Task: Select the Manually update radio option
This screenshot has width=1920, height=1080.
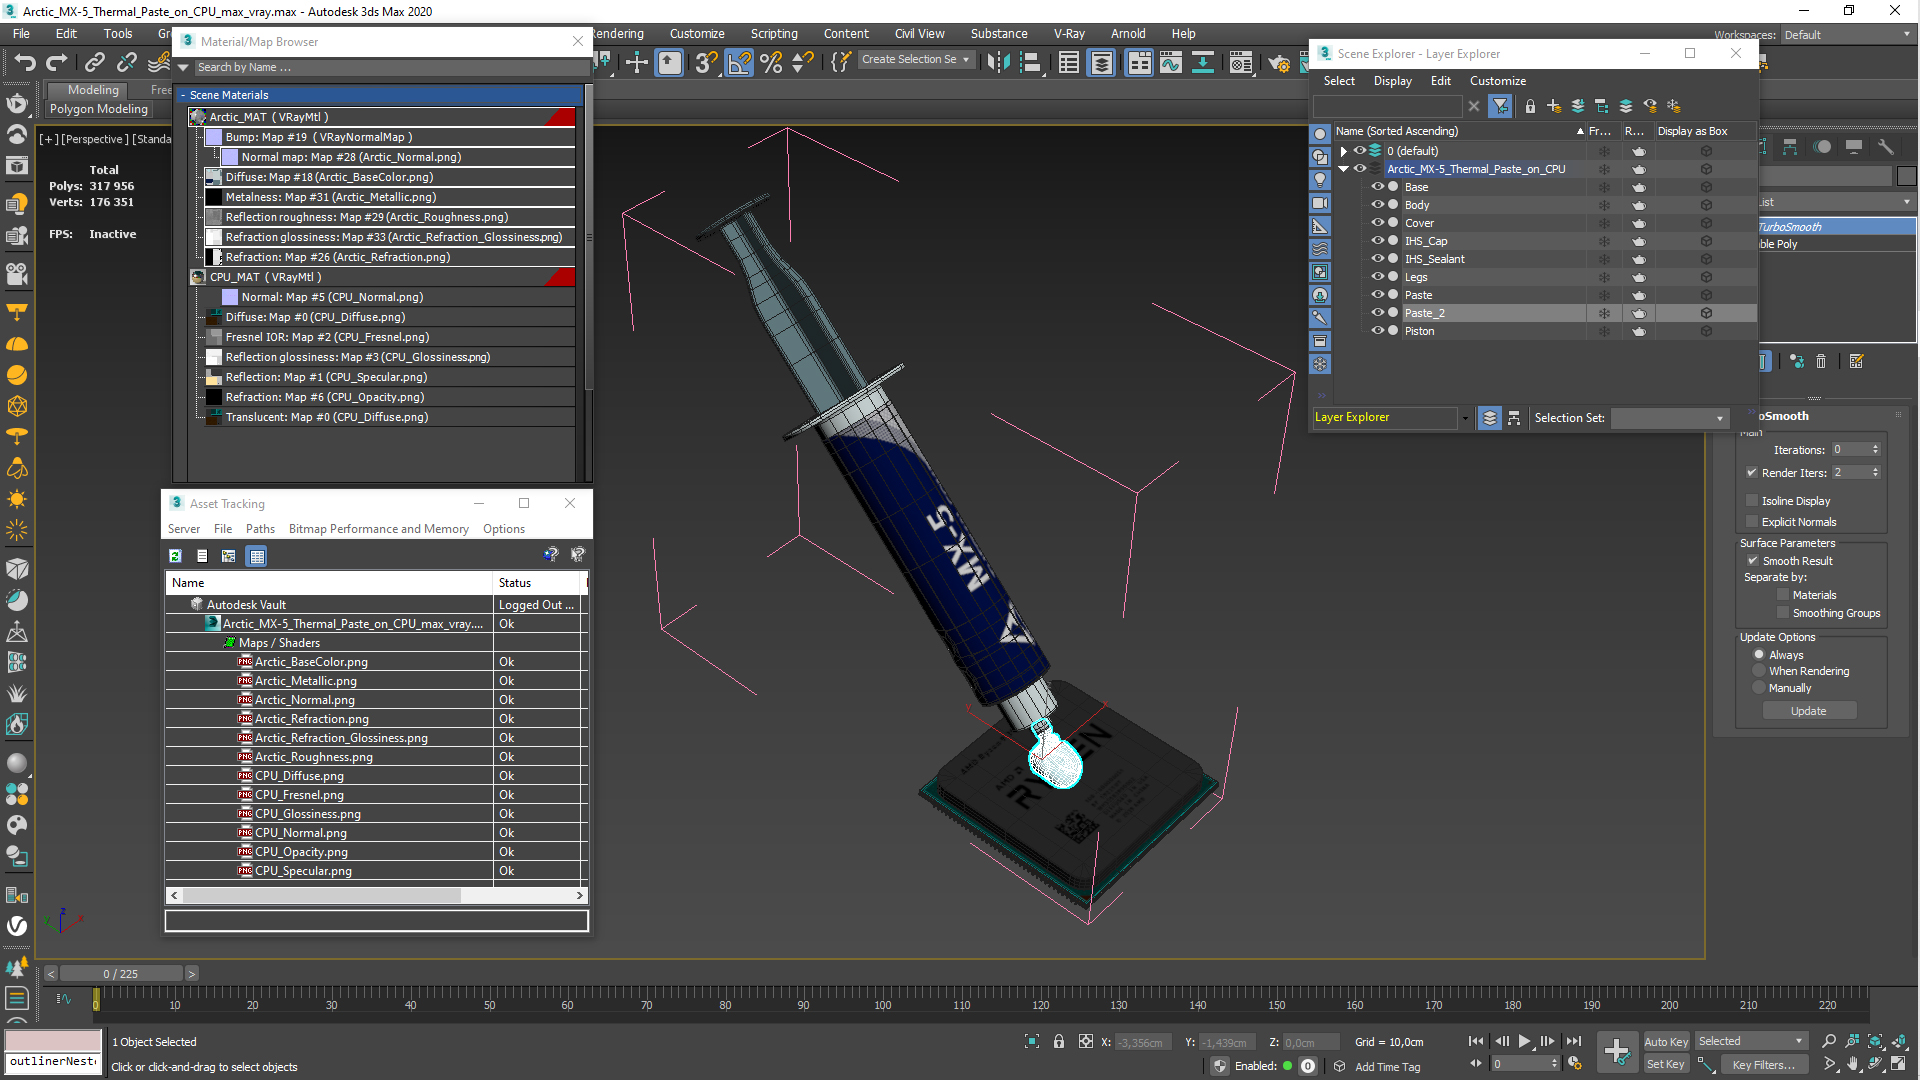Action: tap(1759, 688)
